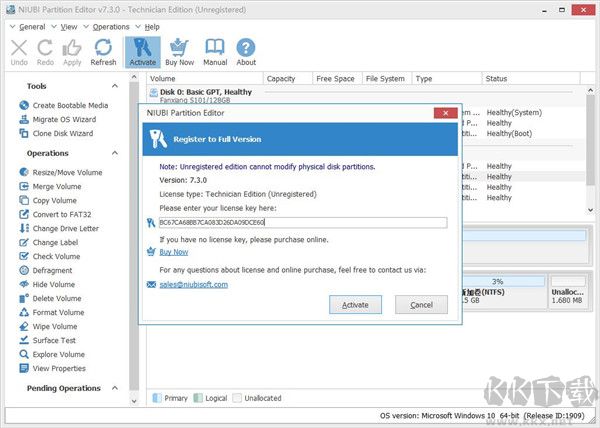This screenshot has height=428, width=600.
Task: Sort by the Capacity column header
Action: (288, 78)
